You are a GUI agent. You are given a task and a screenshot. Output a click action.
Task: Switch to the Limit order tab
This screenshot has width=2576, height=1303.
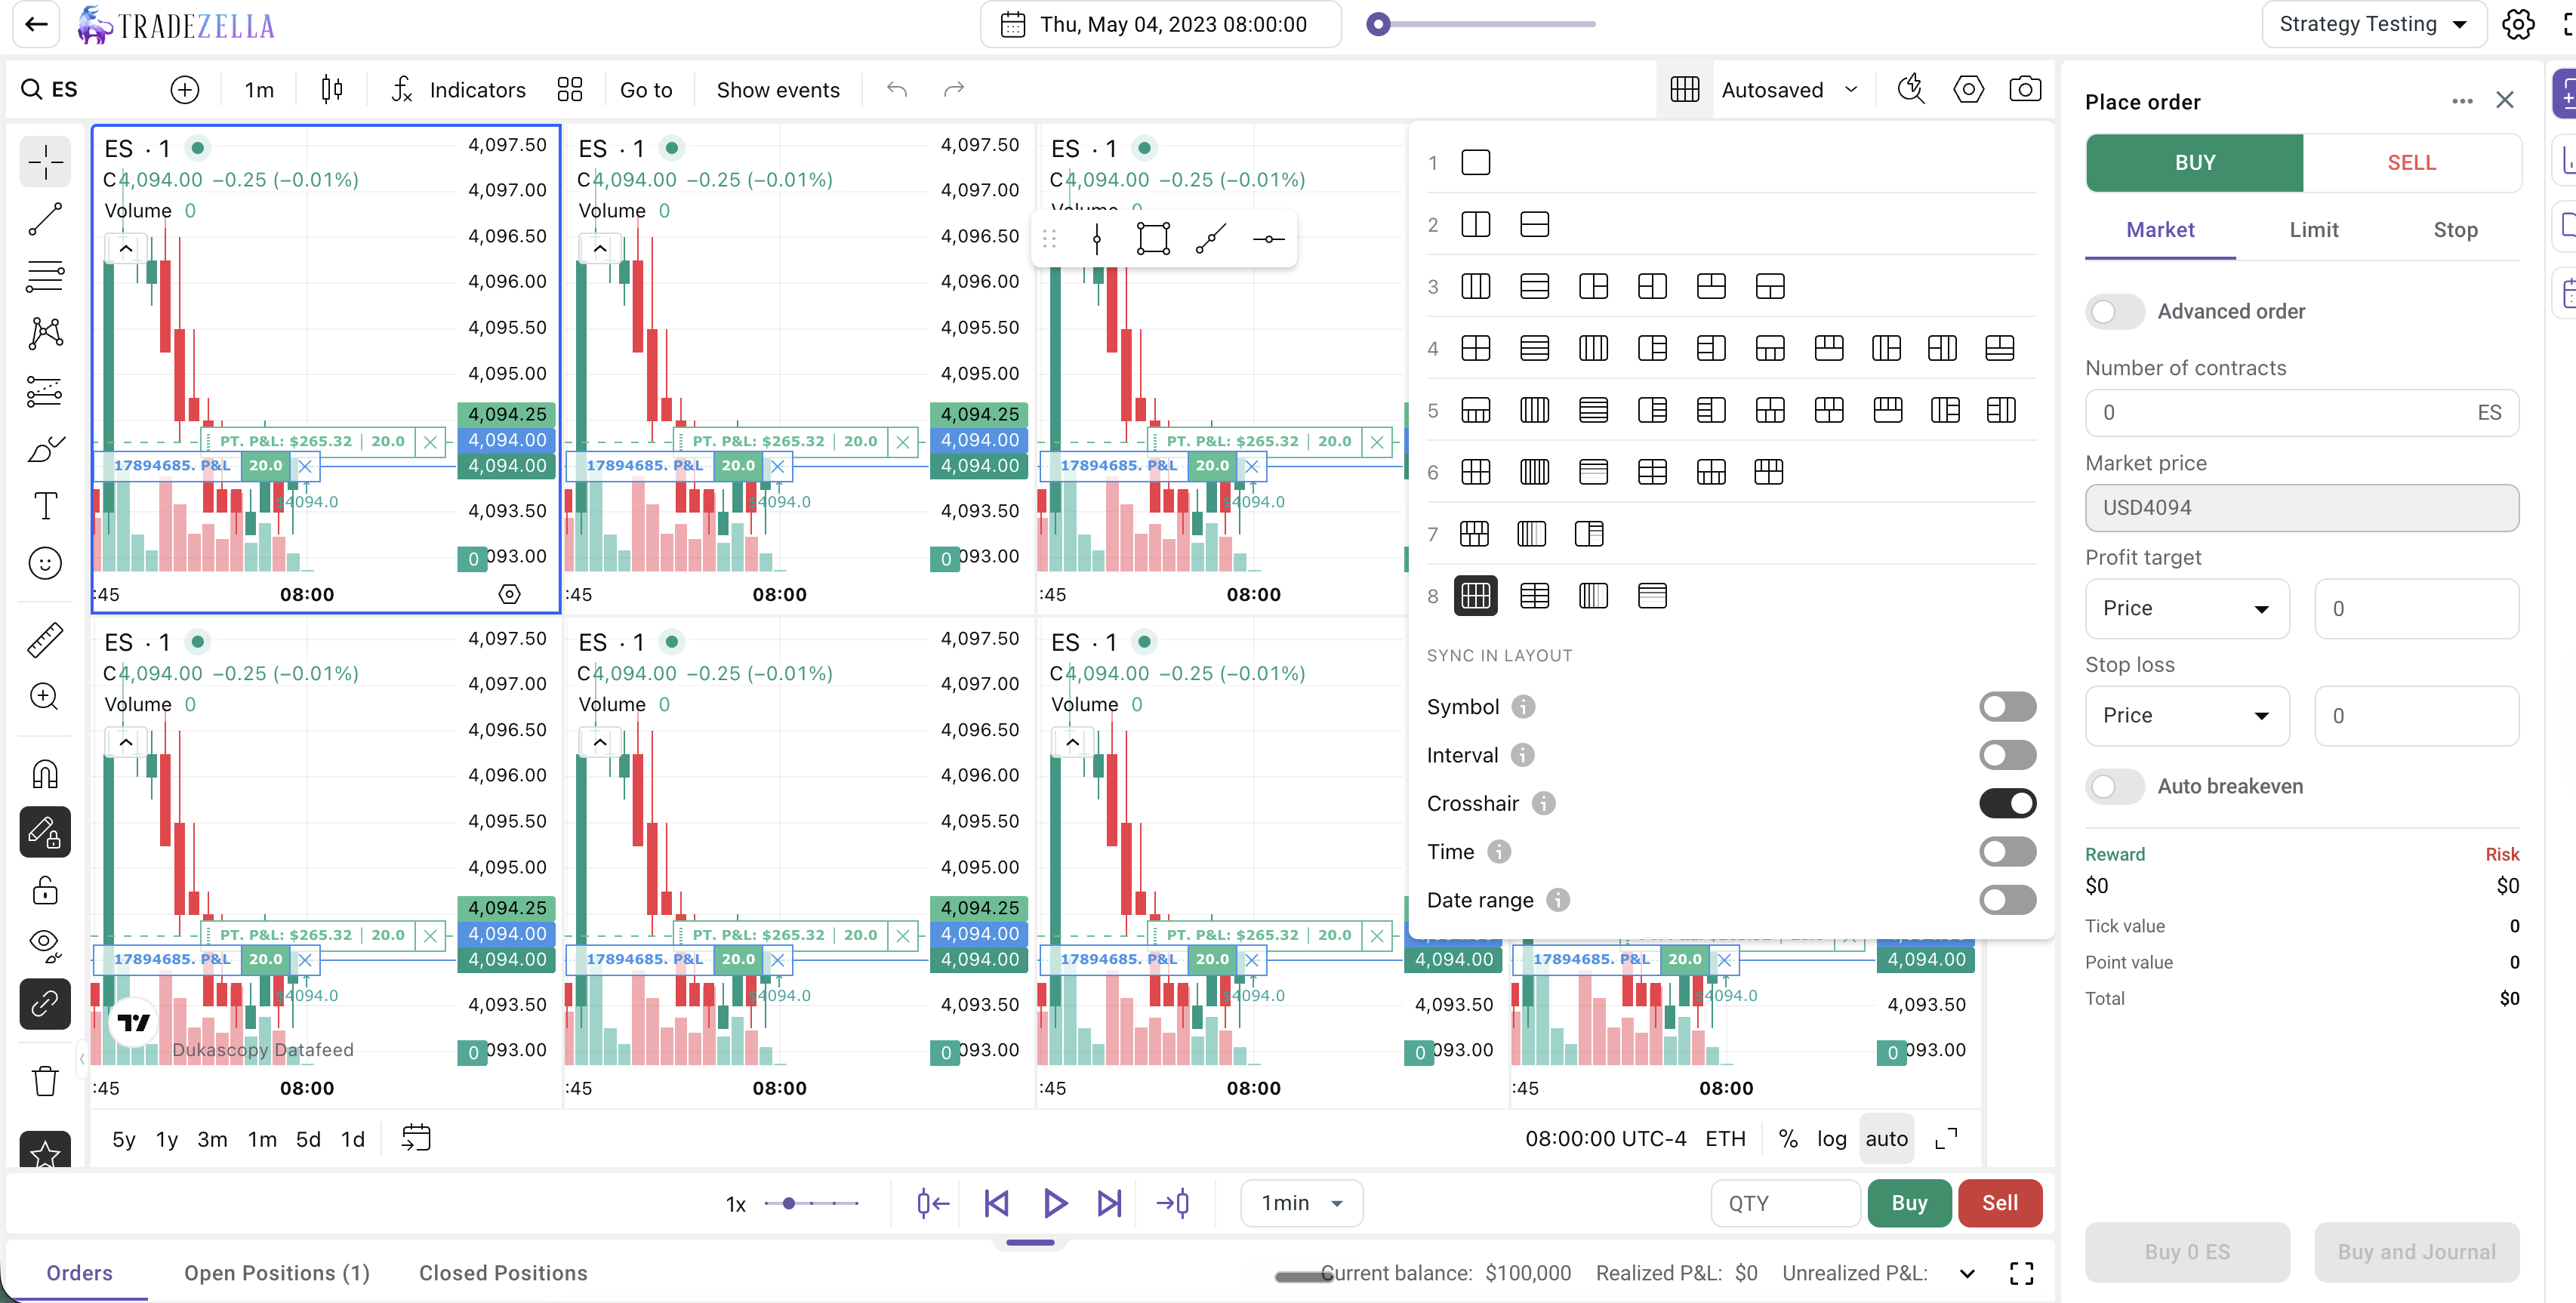2313,230
